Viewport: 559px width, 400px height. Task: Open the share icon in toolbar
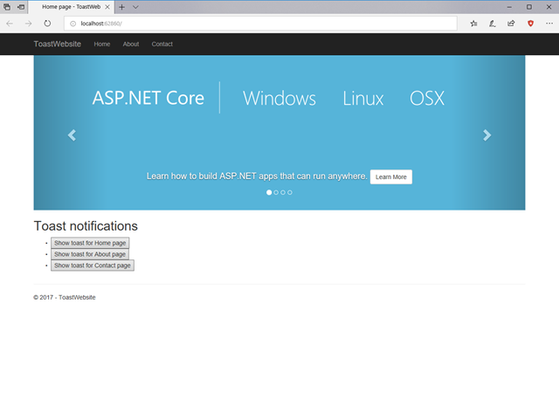[511, 24]
